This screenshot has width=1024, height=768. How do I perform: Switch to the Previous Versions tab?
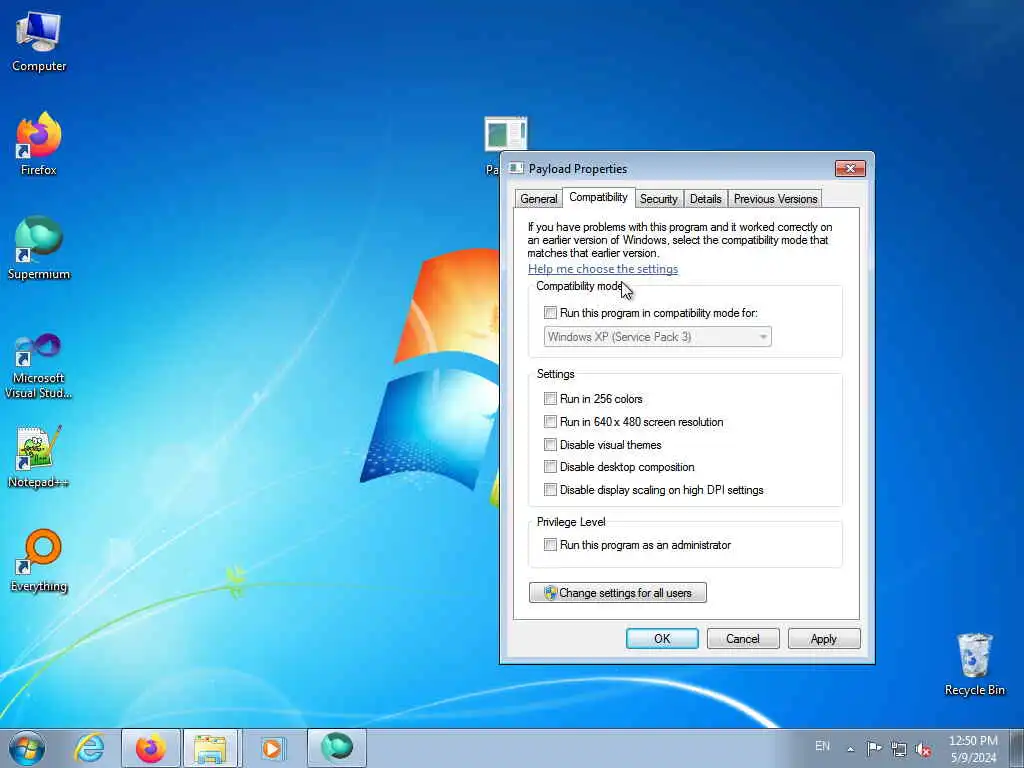tap(775, 199)
